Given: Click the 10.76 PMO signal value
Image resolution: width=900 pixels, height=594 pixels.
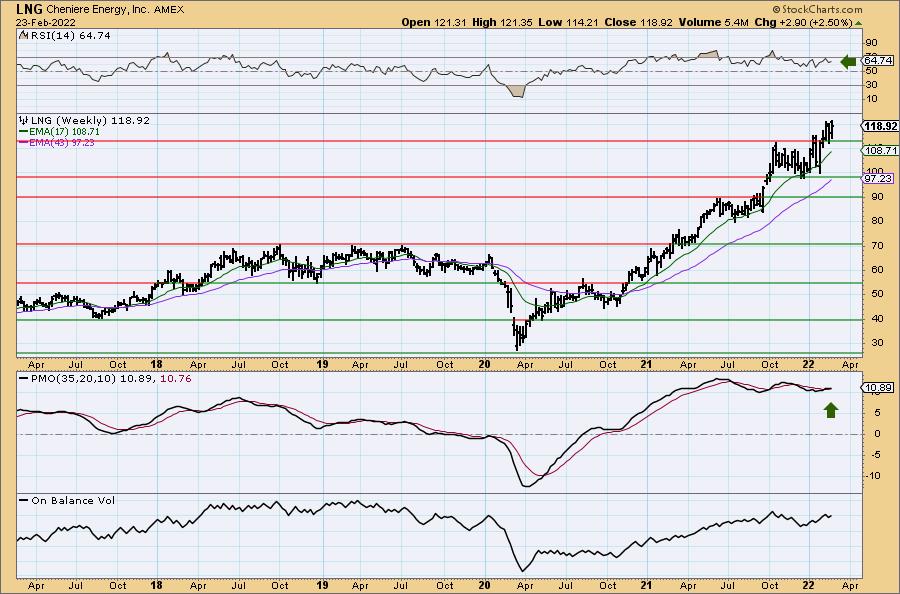Looking at the screenshot, I should (x=176, y=379).
